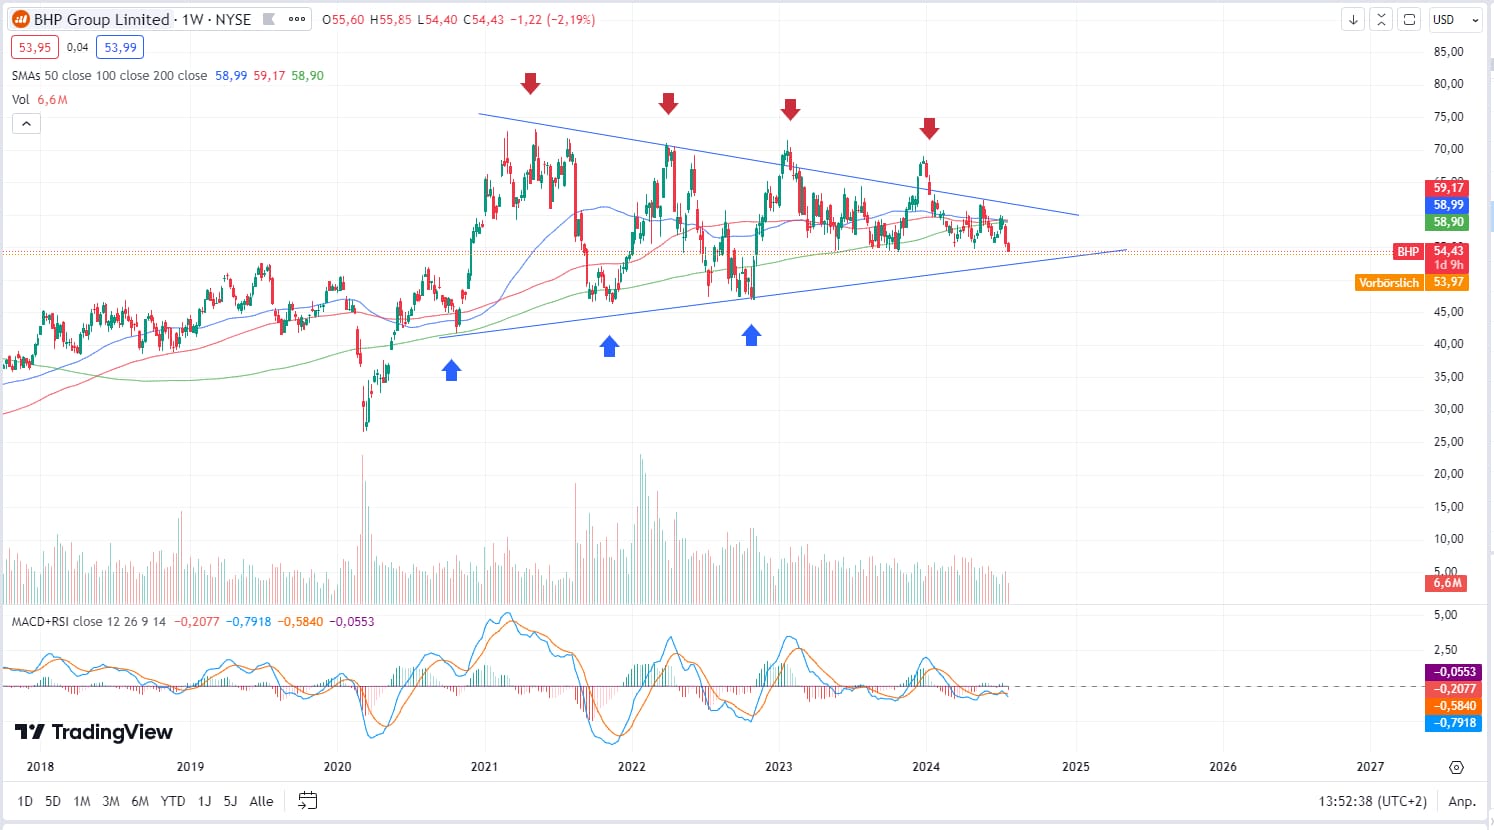Viewport: 1494px width, 830px height.
Task: Select the Alle time range
Action: click(x=261, y=801)
